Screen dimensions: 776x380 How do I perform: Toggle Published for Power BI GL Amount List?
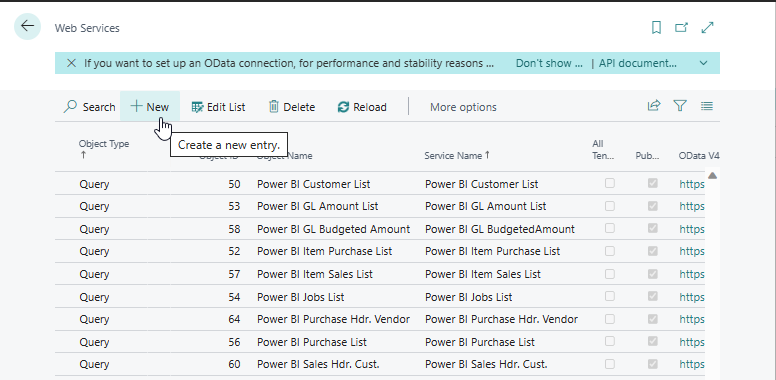tap(653, 205)
